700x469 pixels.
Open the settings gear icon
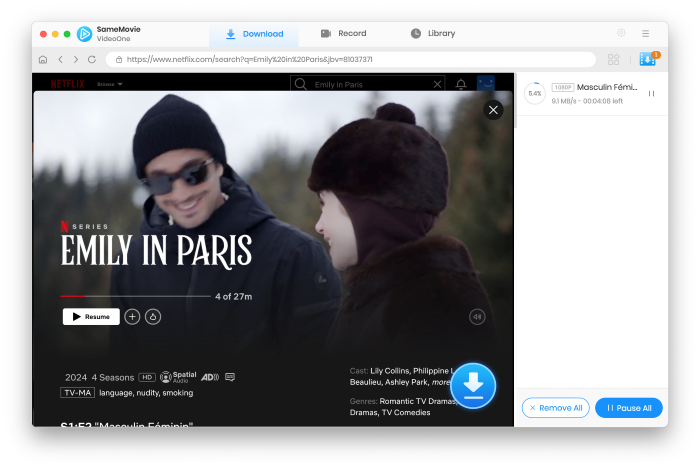621,33
